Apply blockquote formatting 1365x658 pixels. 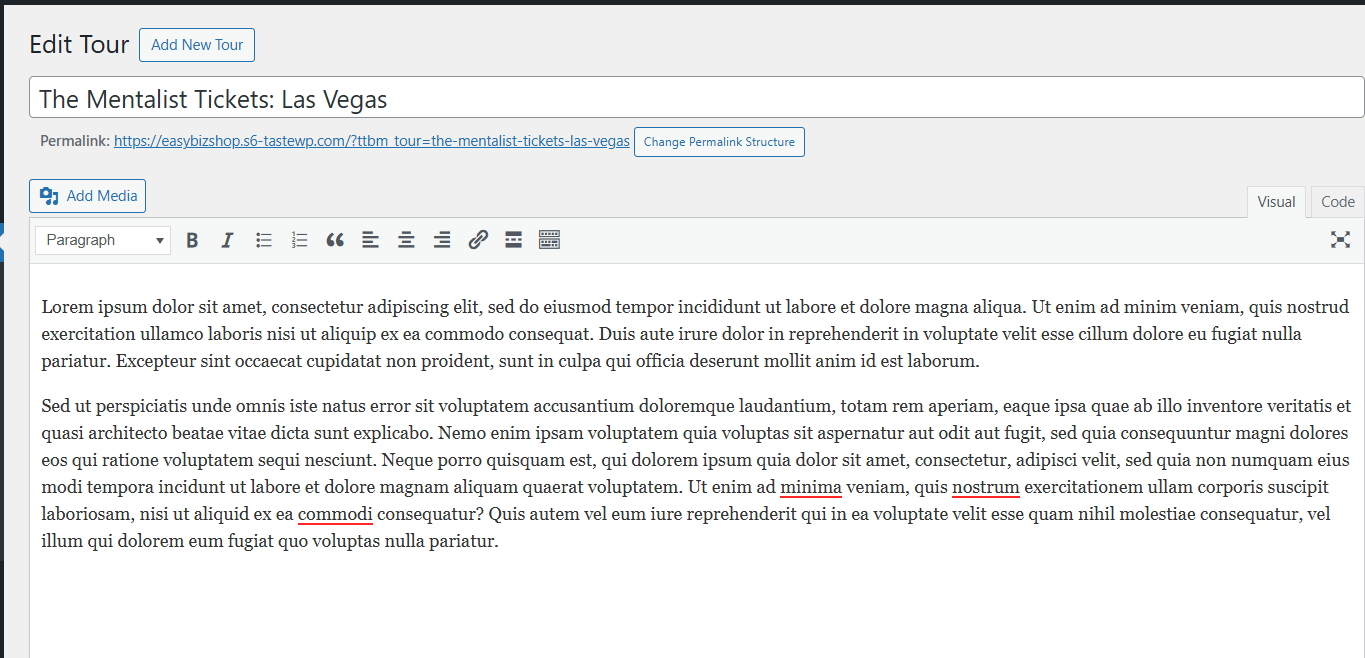[x=335, y=240]
